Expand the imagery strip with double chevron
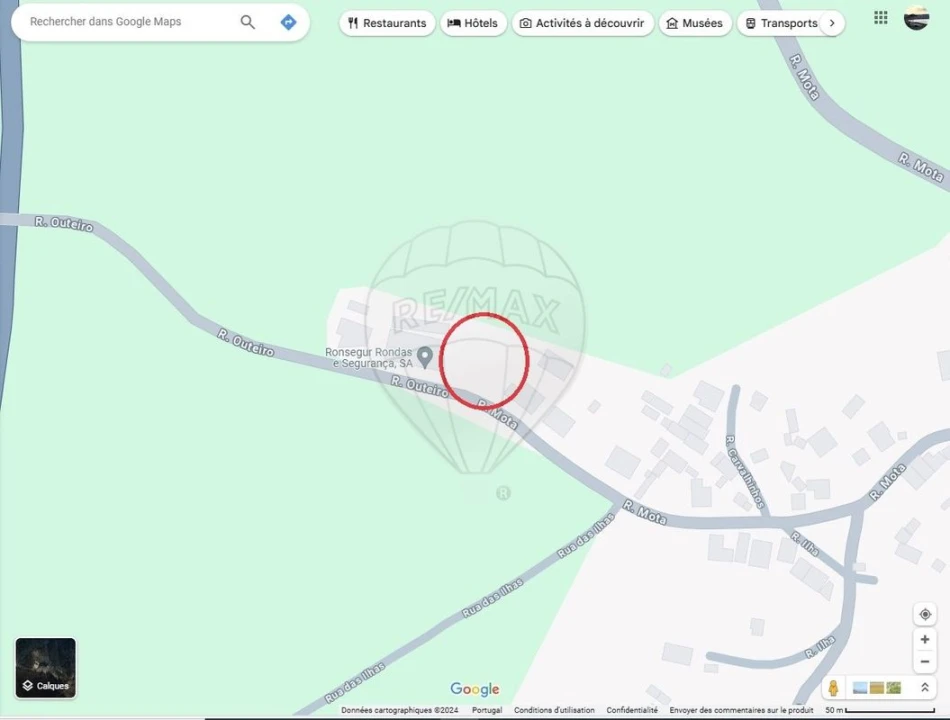Screen dimensions: 950x720 coord(925,688)
